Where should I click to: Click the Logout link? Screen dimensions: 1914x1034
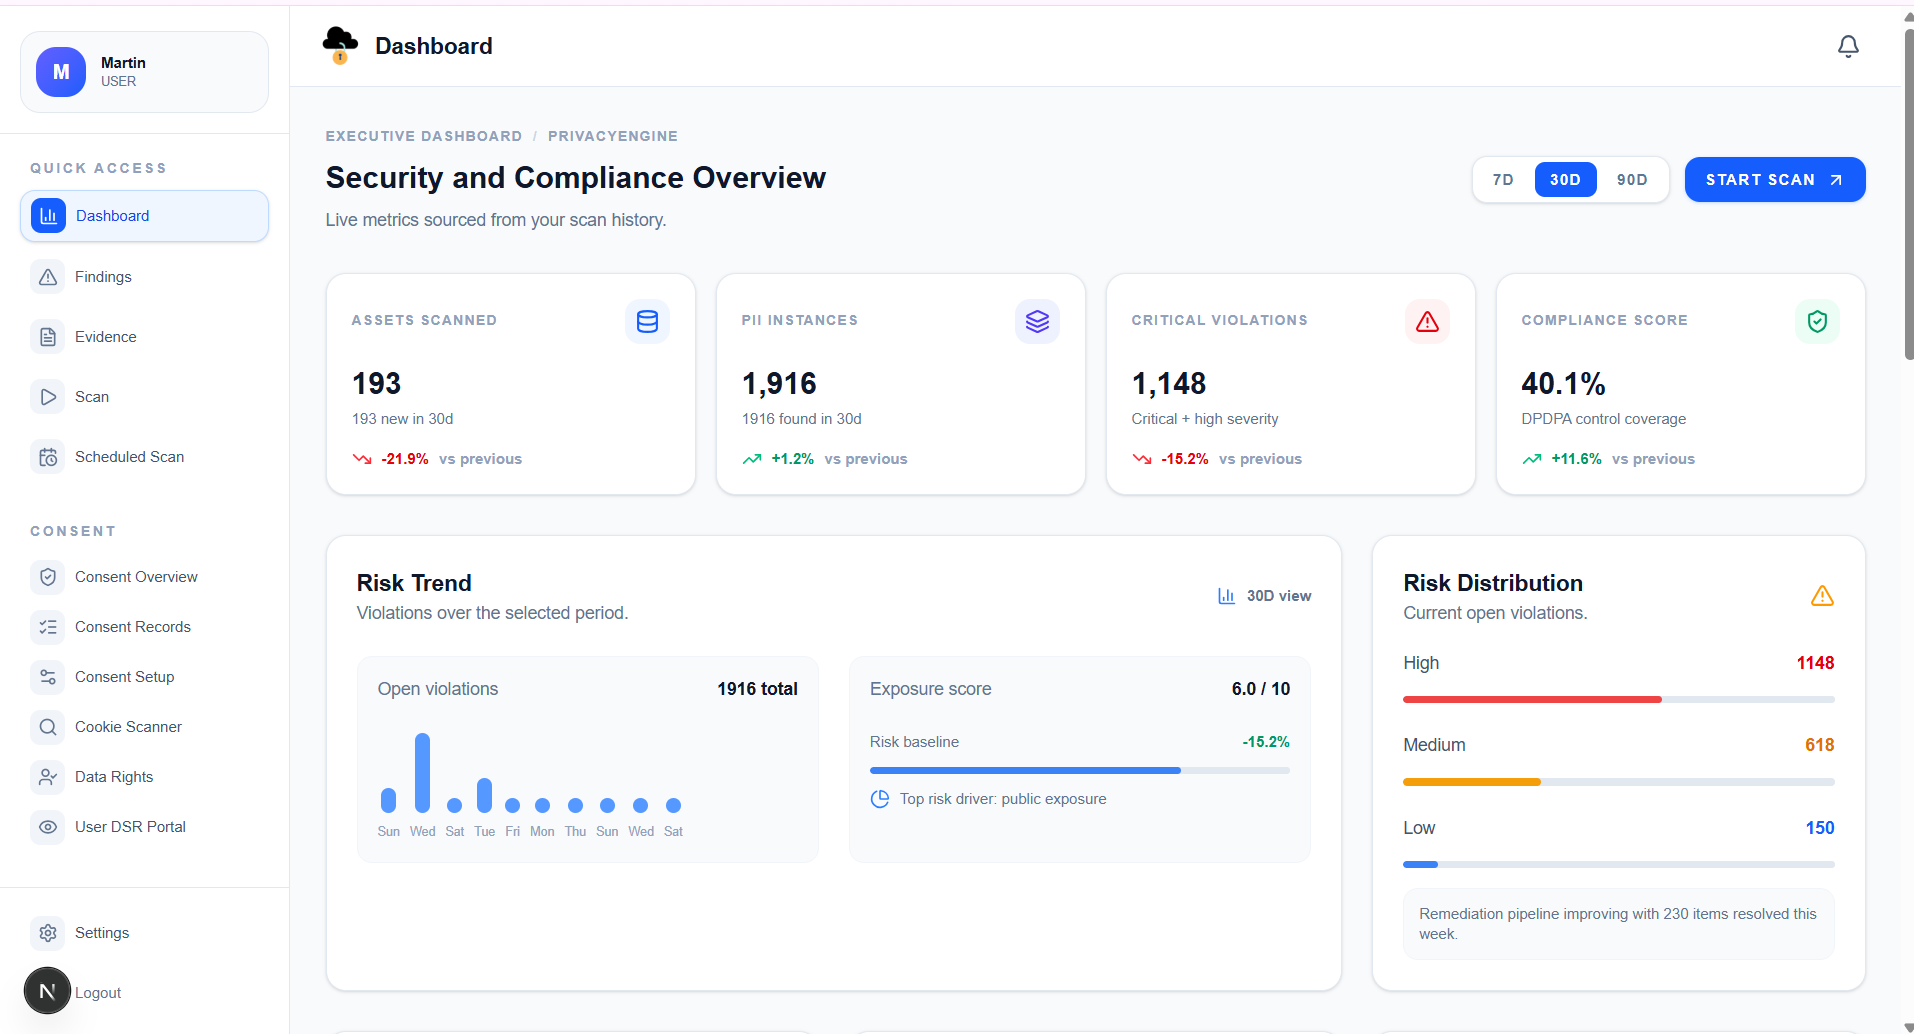[x=98, y=993]
